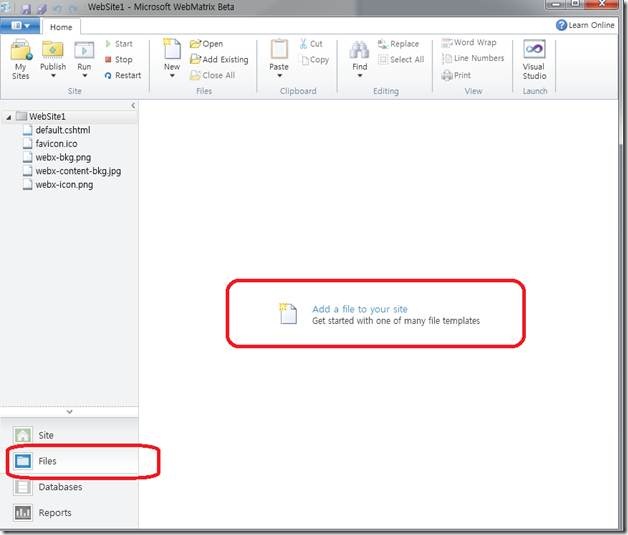Switch to the Reports workspace
This screenshot has height=535, width=628.
69,513
